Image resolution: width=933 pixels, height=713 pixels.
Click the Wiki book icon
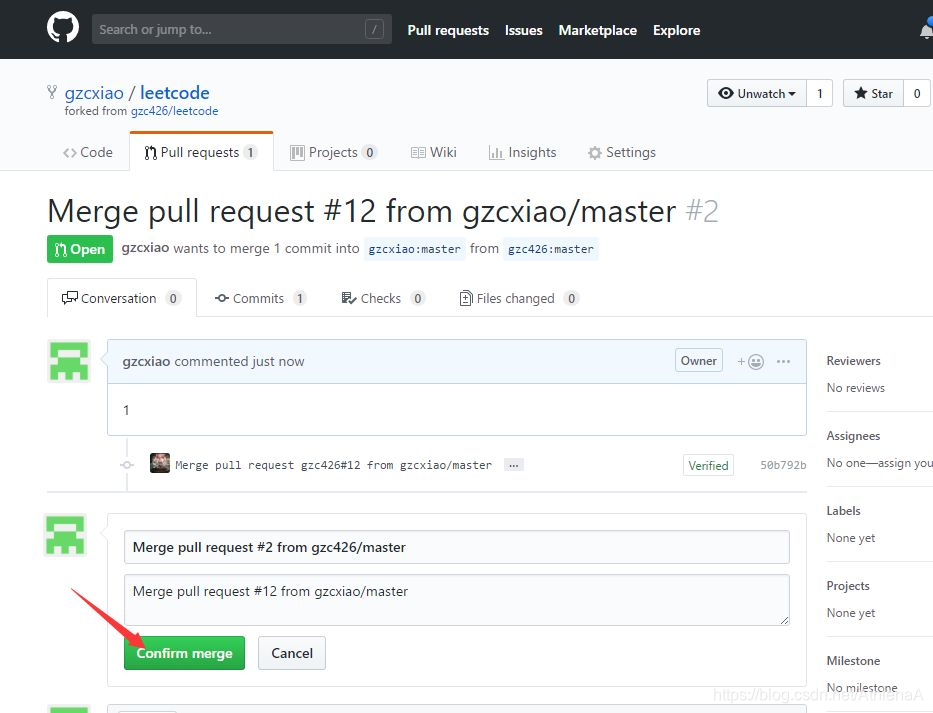tap(418, 153)
